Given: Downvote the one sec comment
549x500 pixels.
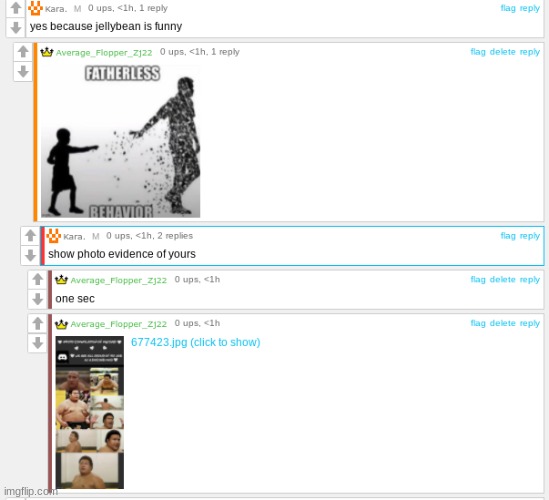Looking at the screenshot, I should click(38, 299).
